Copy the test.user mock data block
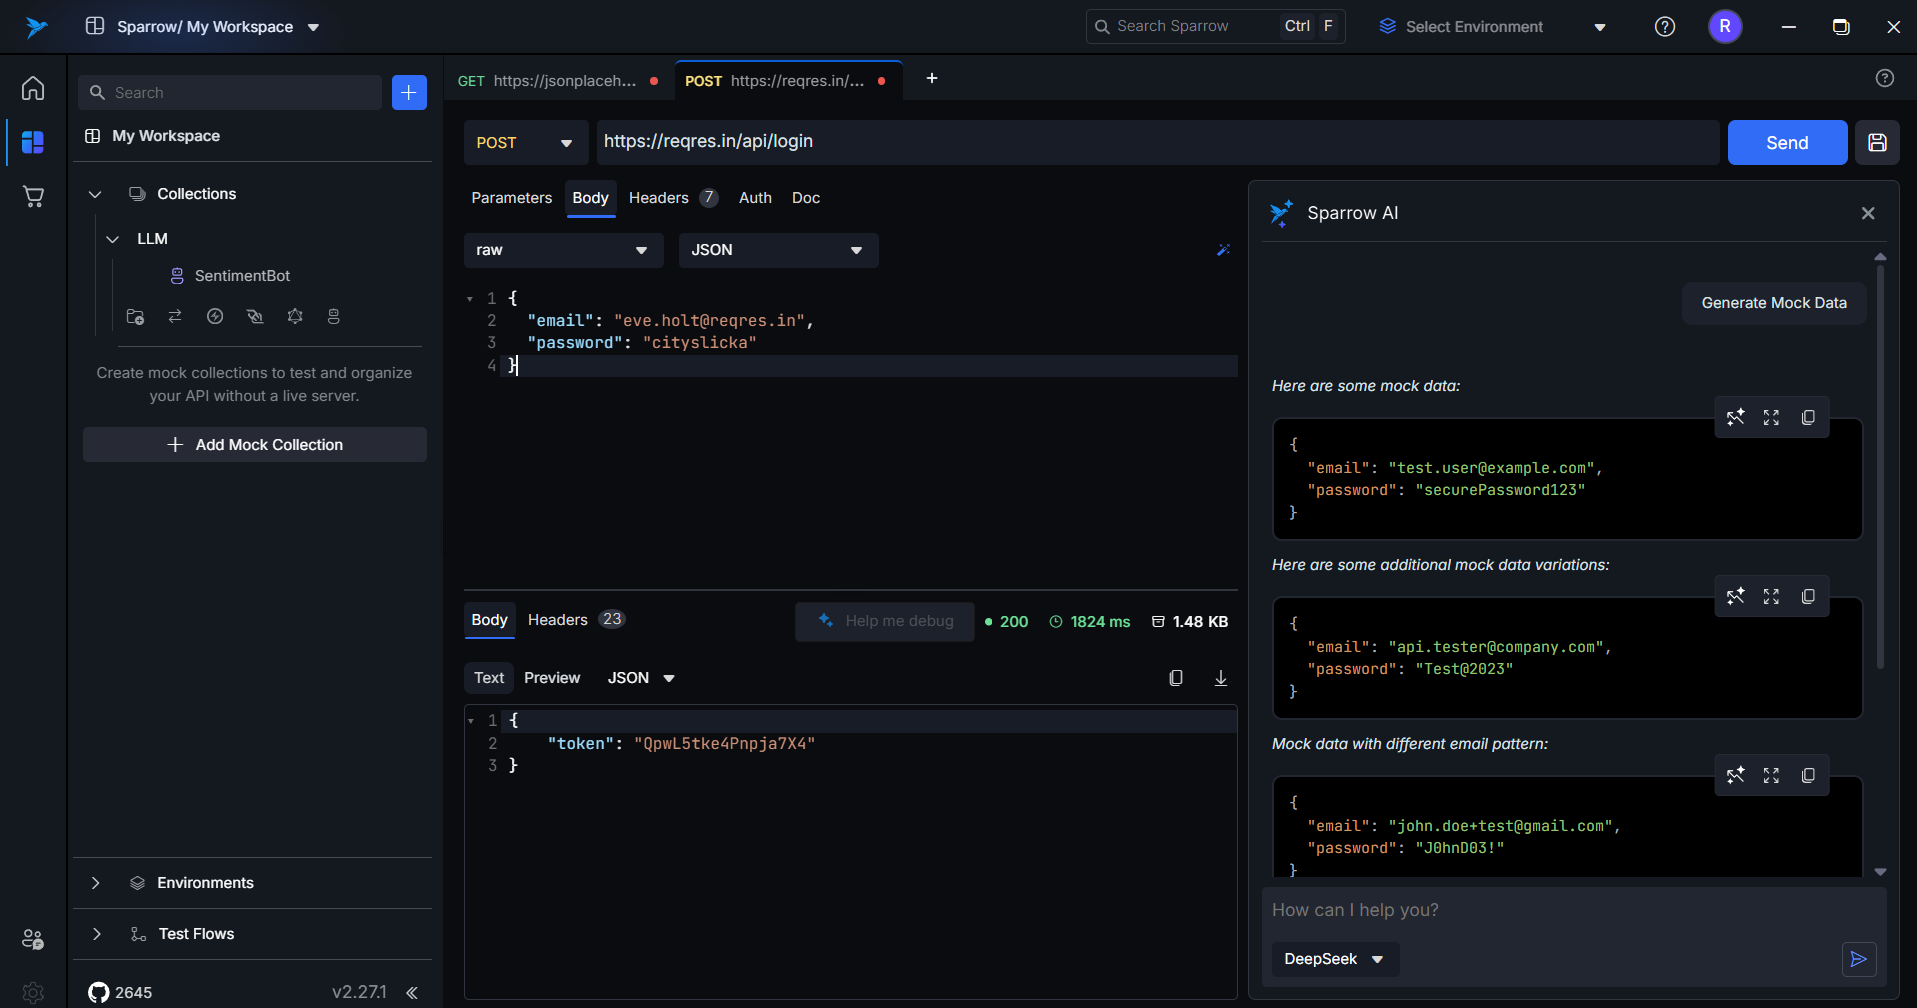 (1808, 417)
